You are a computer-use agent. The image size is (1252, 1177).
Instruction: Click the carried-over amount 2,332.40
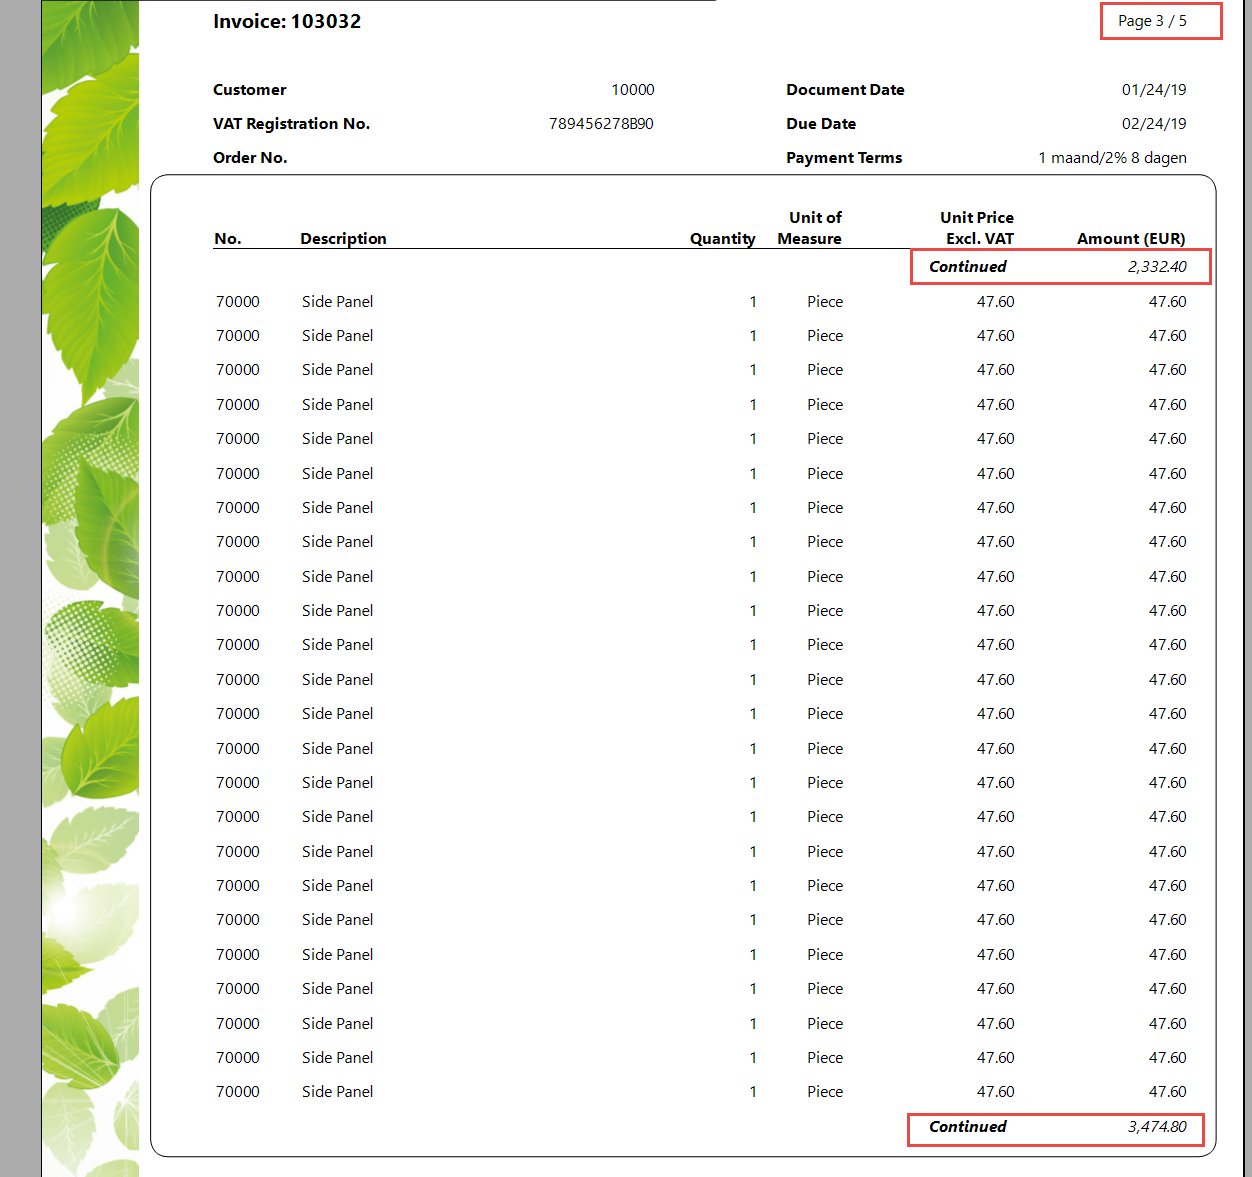coord(1156,267)
